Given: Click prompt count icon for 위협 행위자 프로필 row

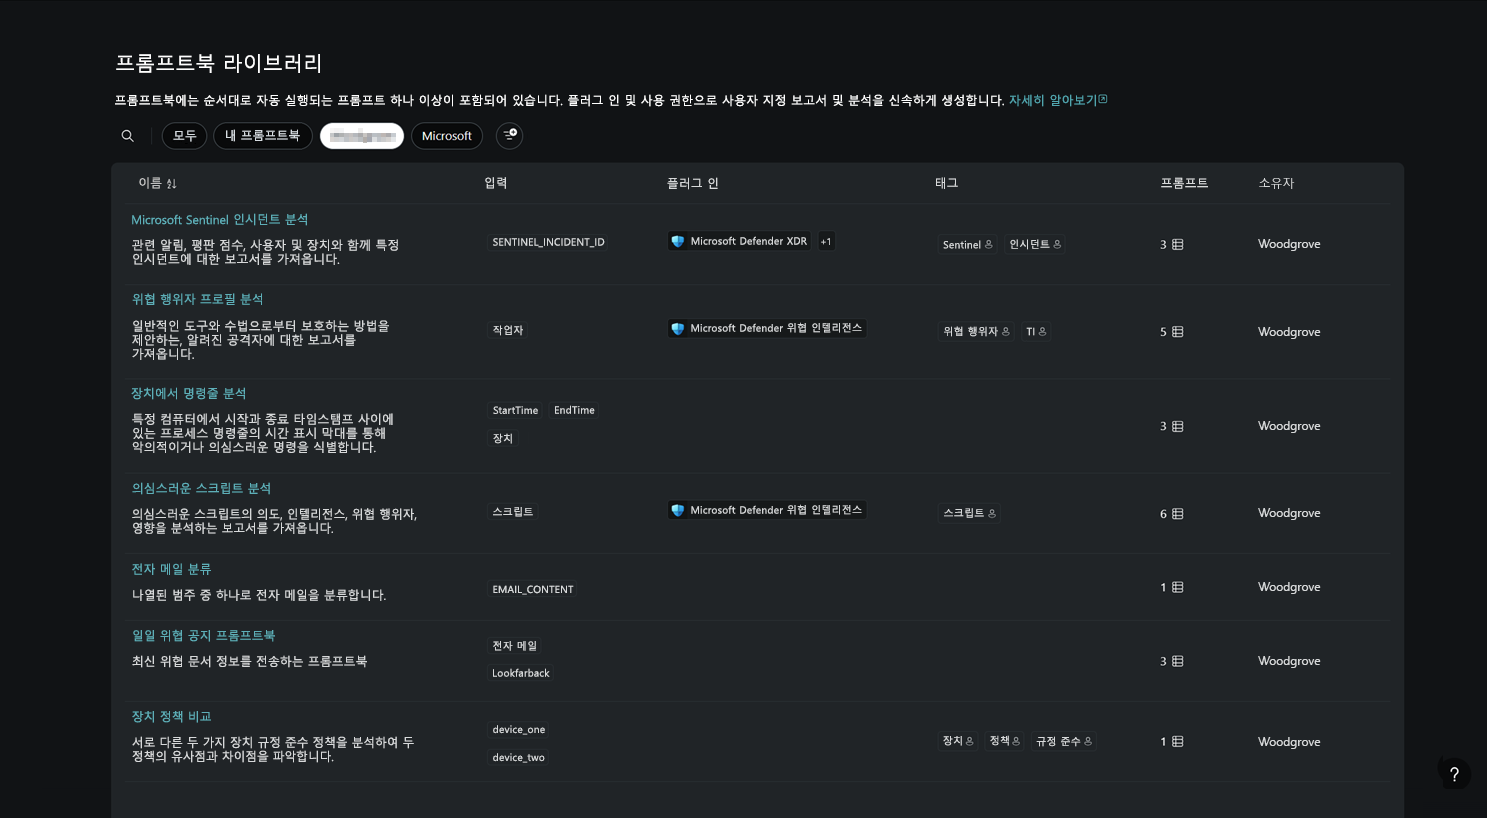Looking at the screenshot, I should (1178, 332).
